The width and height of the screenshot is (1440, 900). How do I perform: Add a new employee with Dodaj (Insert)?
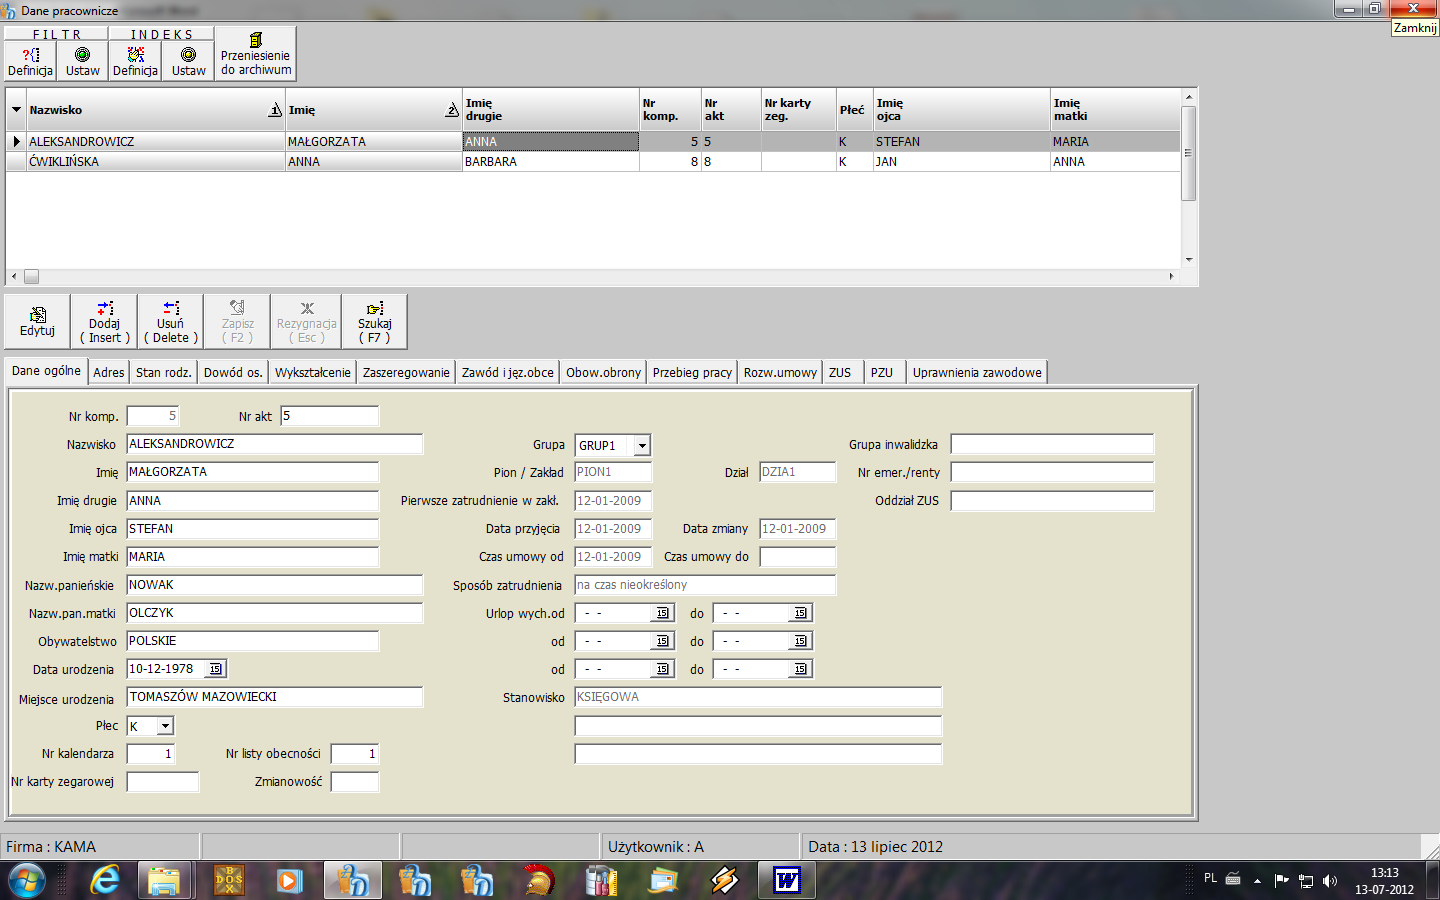(105, 321)
